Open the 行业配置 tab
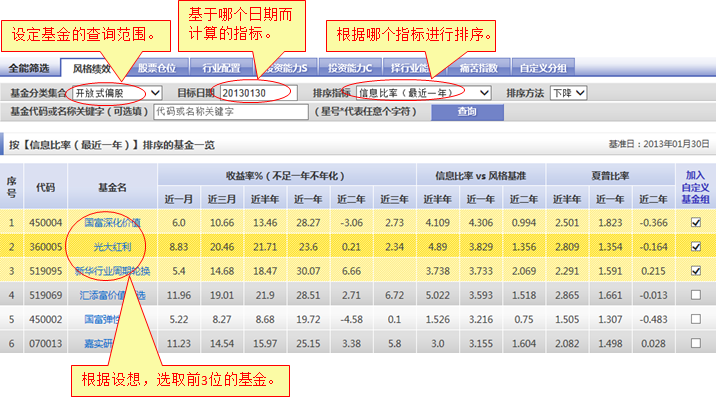Screen dimensions: 716x397 pos(221,68)
